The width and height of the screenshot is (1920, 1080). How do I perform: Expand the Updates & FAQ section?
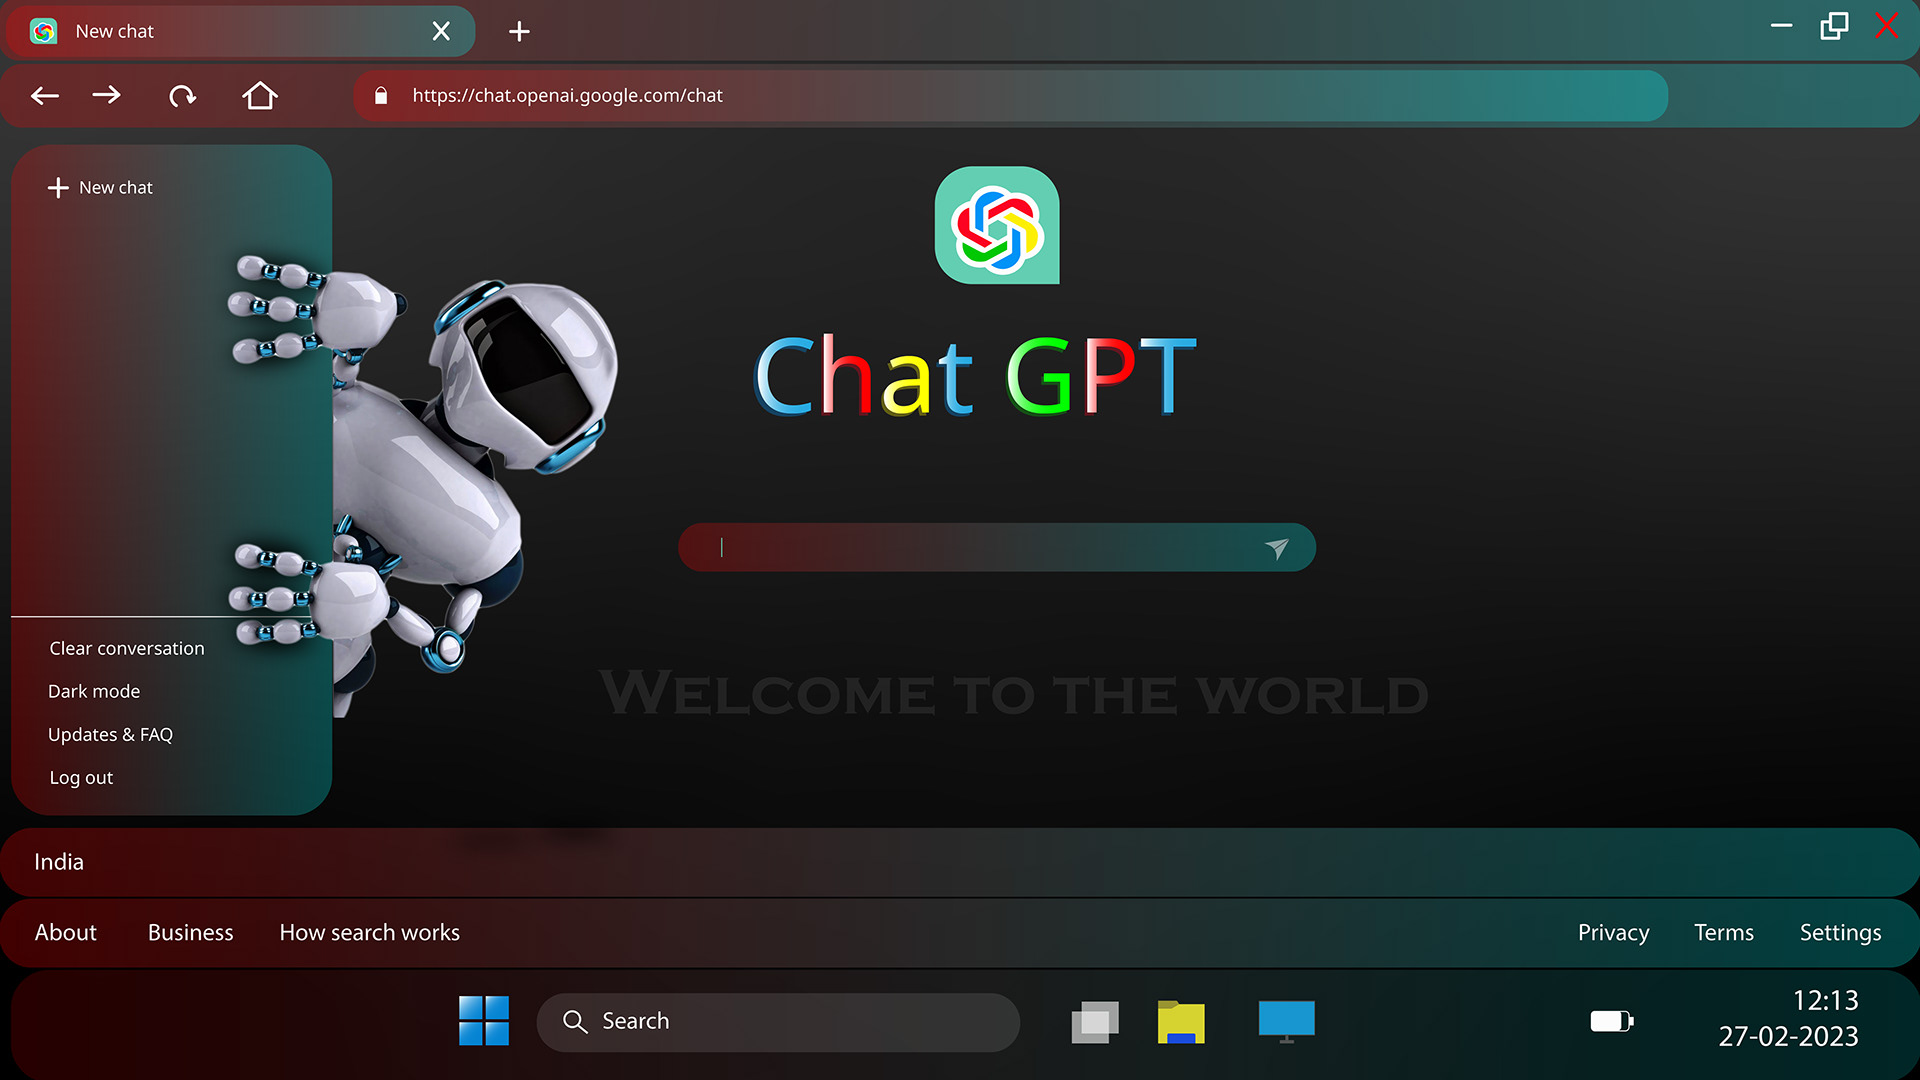[x=109, y=735]
